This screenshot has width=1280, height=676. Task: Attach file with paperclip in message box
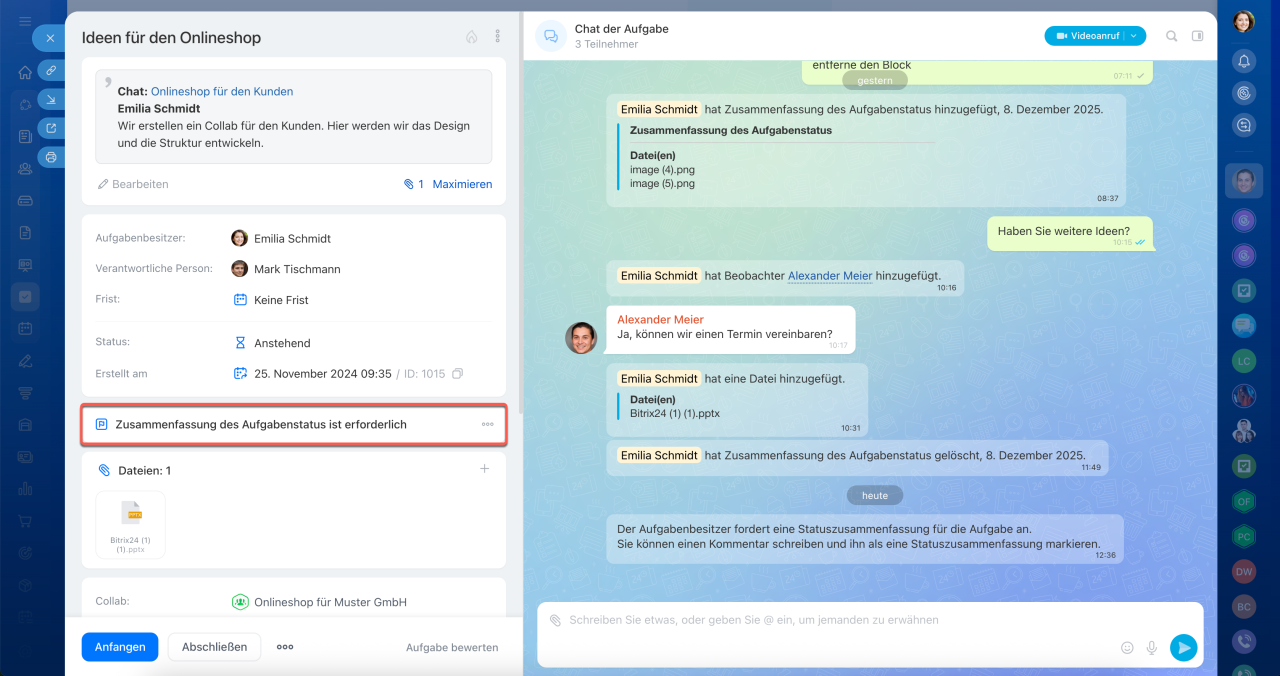555,620
